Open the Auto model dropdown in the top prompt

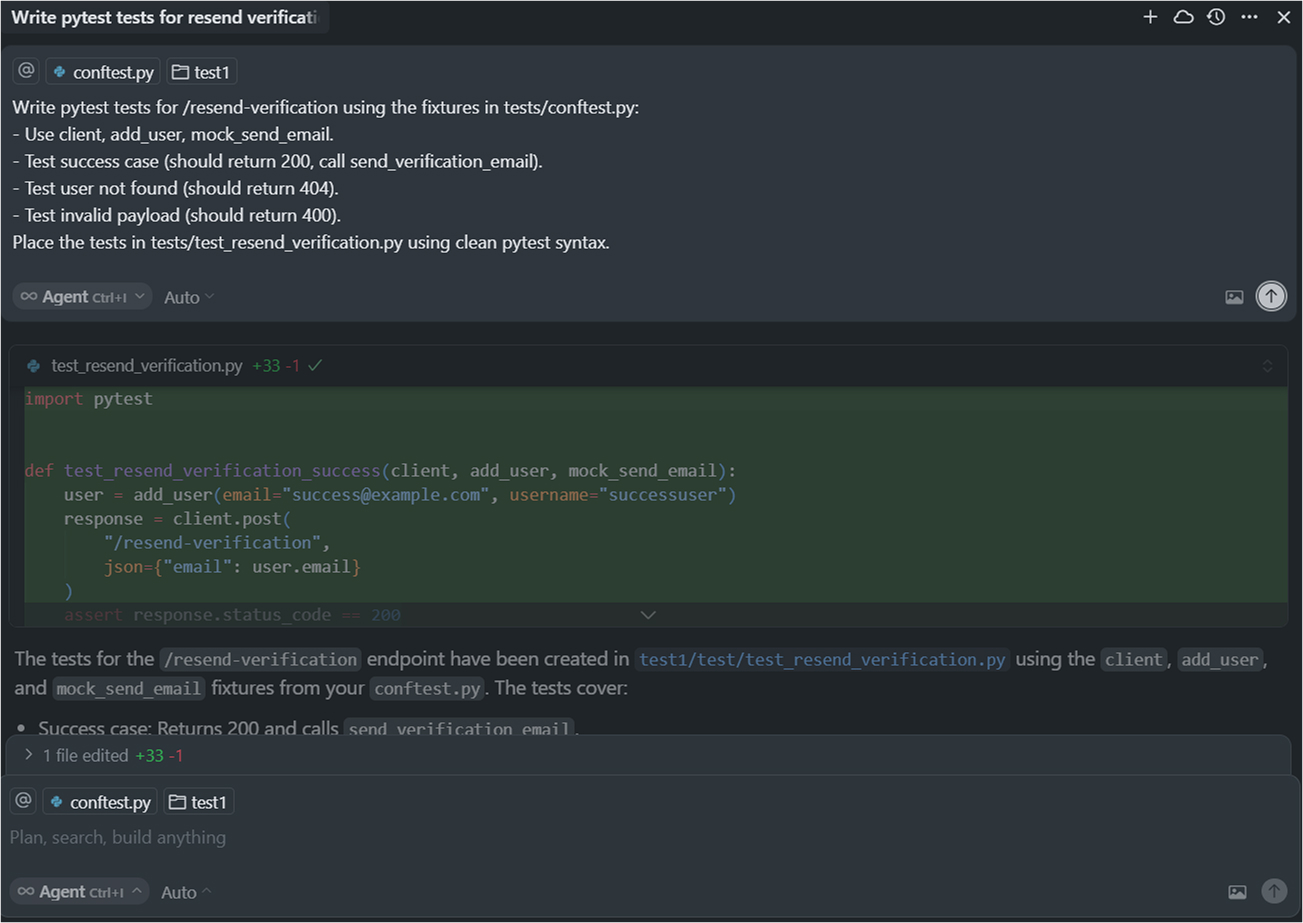click(189, 297)
